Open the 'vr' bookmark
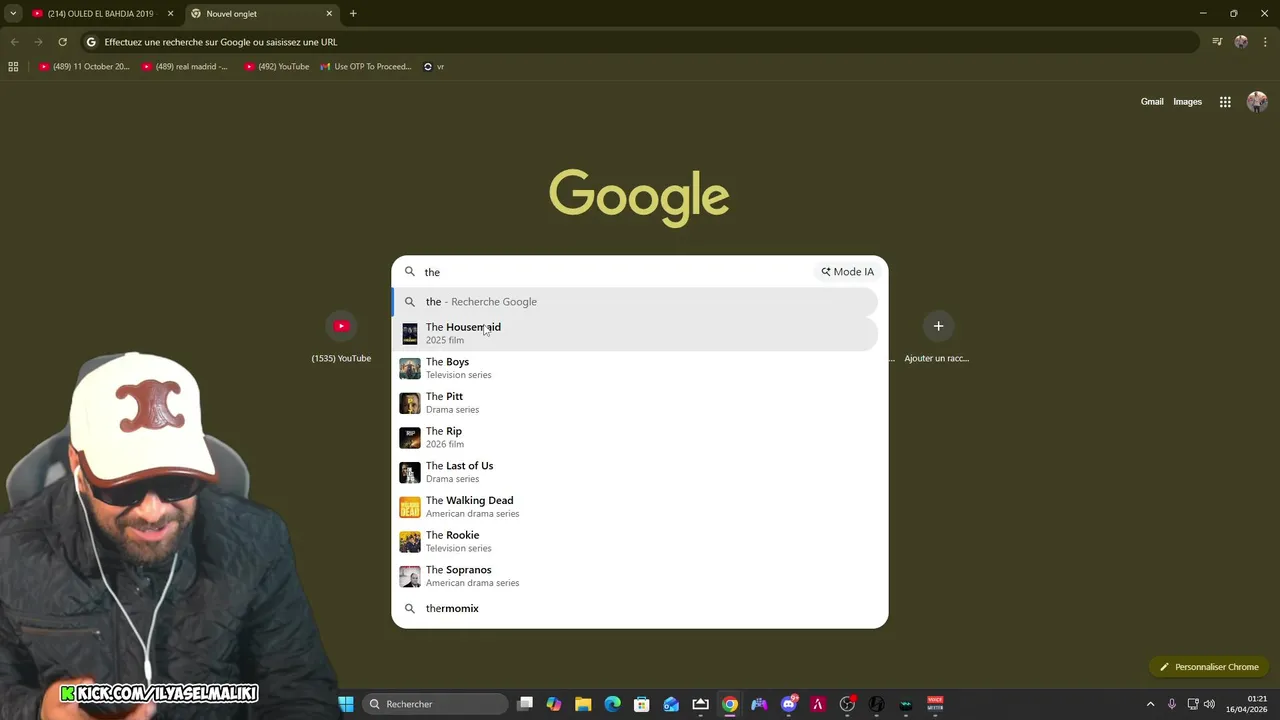This screenshot has width=1280, height=720. 434,67
